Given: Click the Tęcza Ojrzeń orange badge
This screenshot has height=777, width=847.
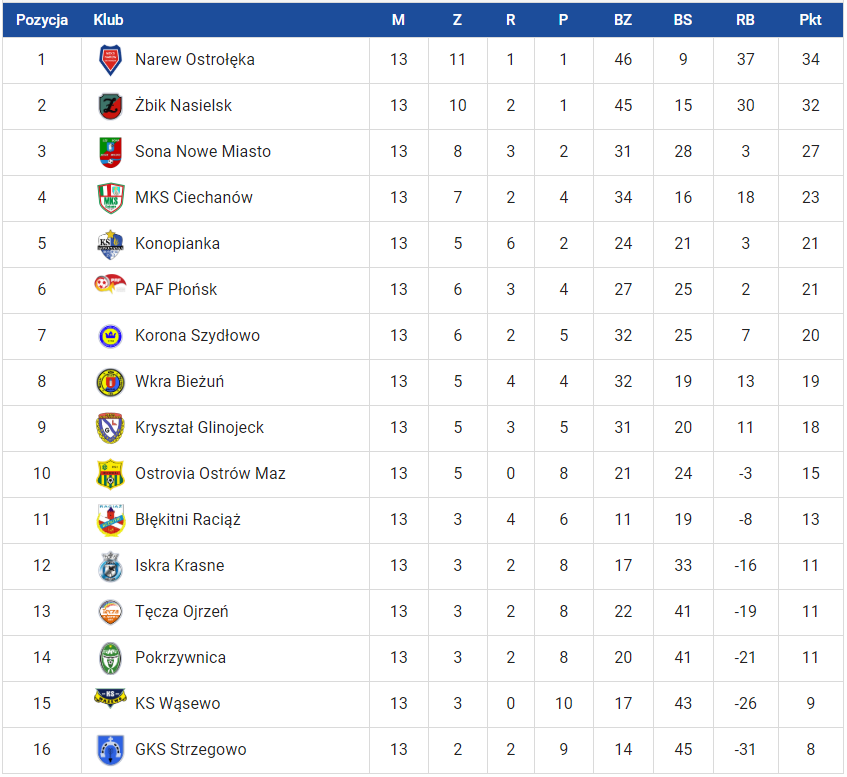Looking at the screenshot, I should 110,612.
